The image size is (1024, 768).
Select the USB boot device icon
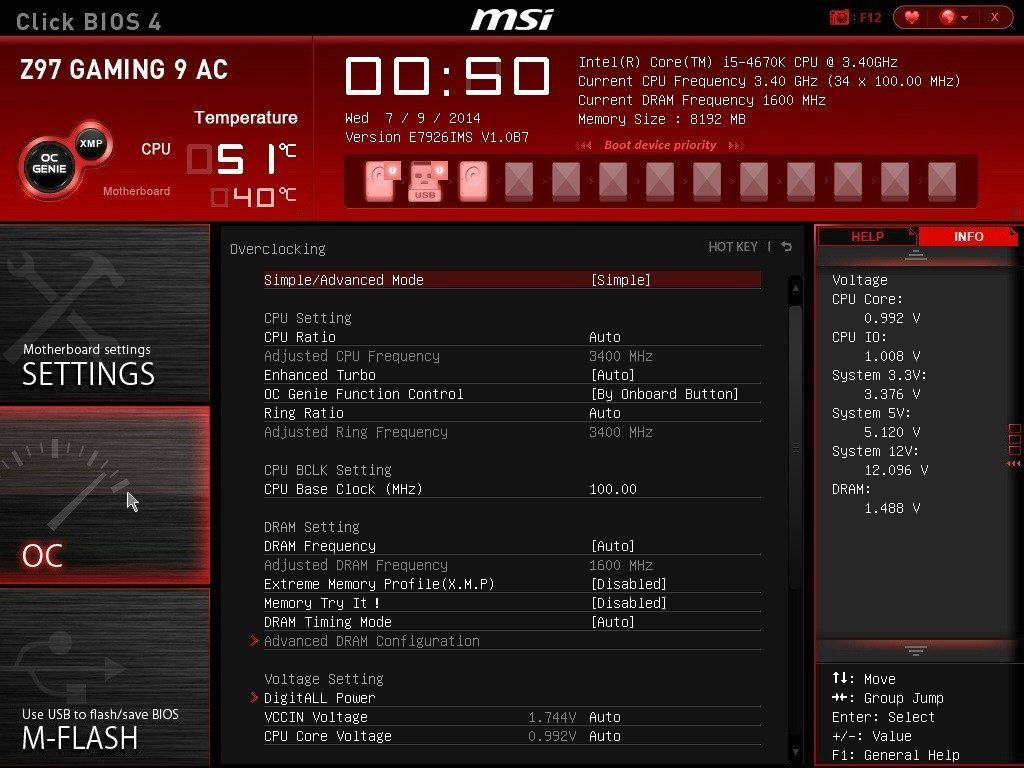point(426,183)
